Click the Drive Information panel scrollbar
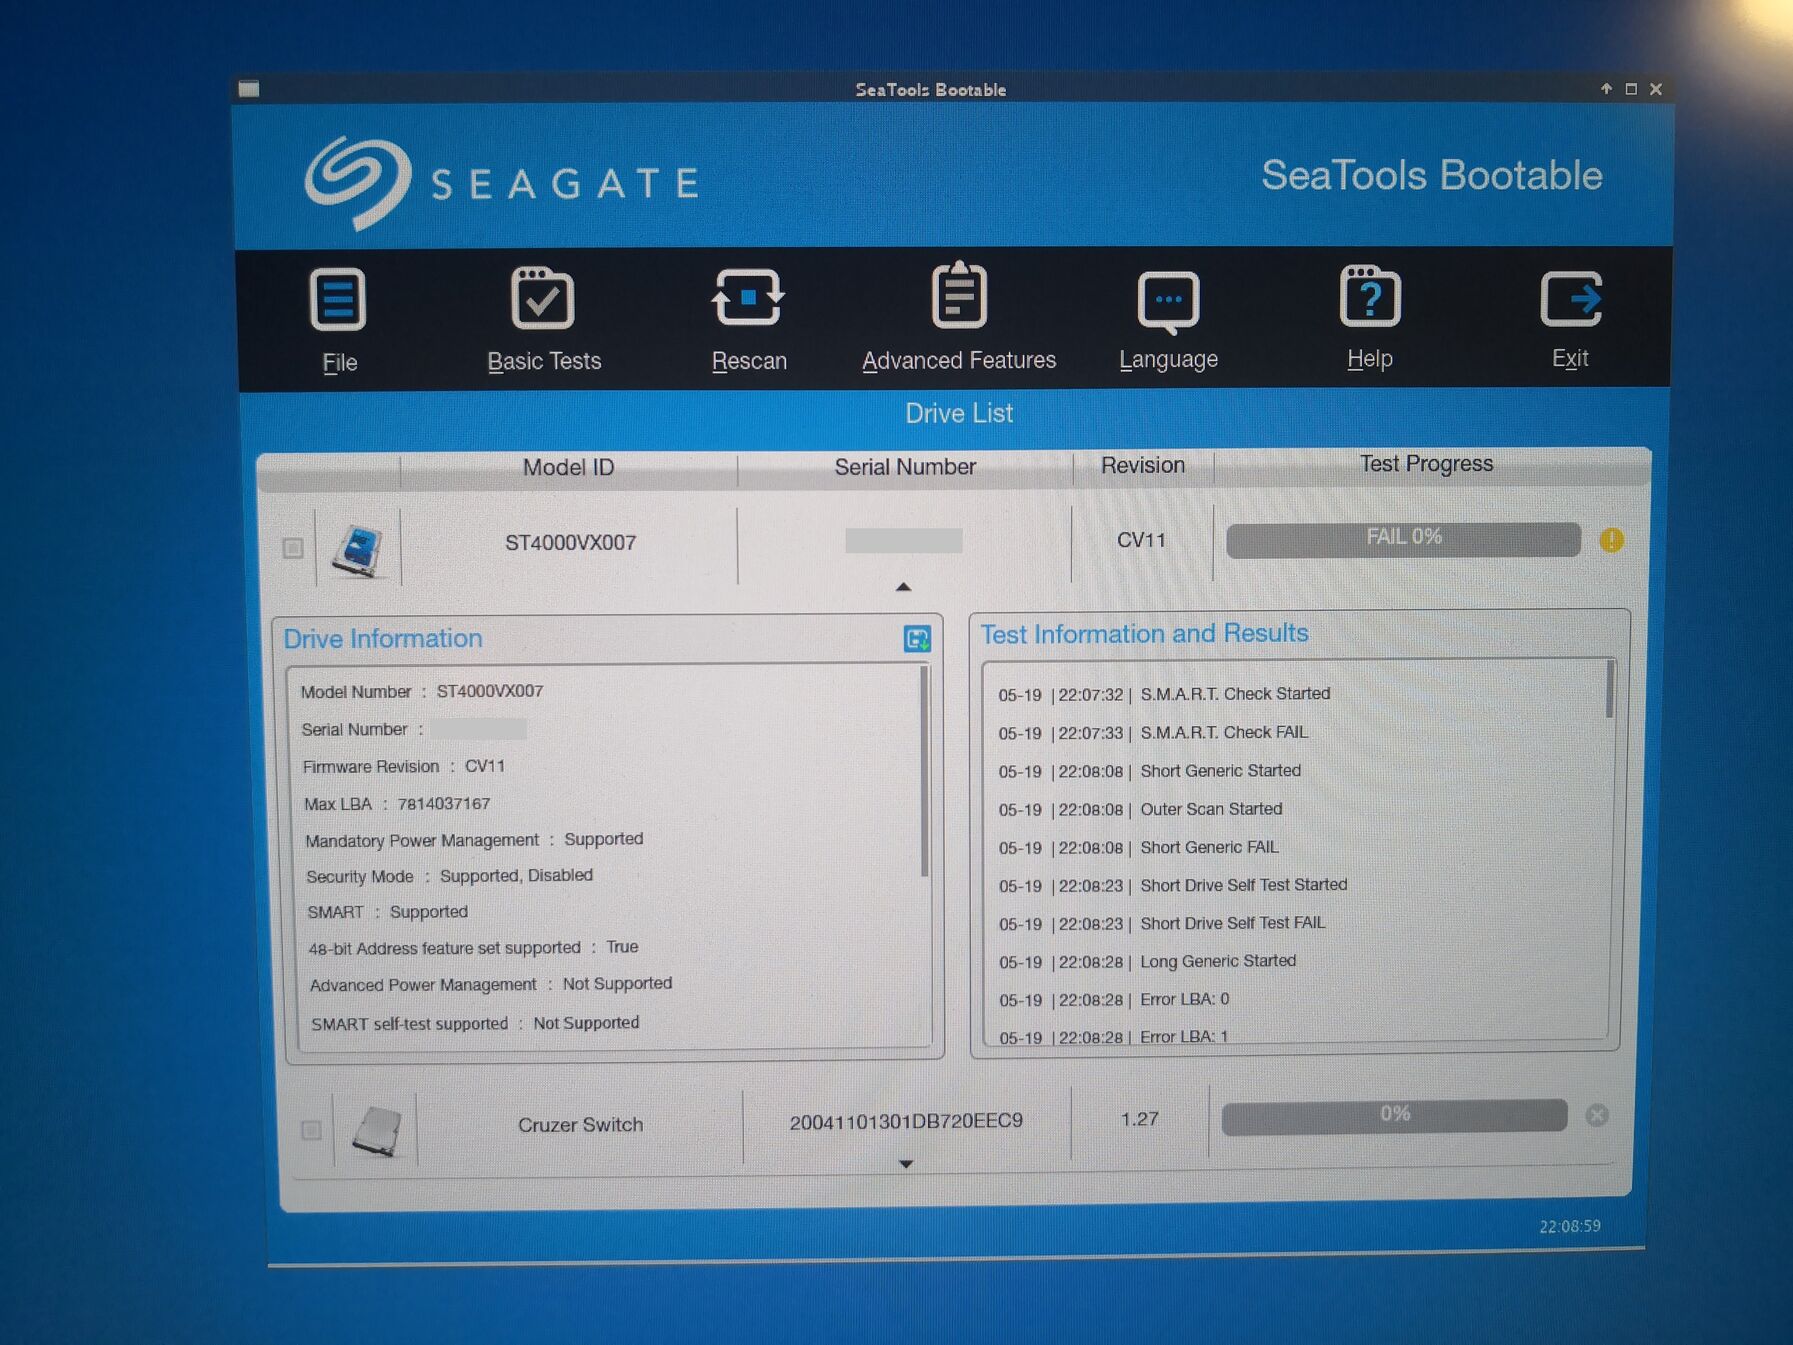Image resolution: width=1793 pixels, height=1345 pixels. click(924, 771)
